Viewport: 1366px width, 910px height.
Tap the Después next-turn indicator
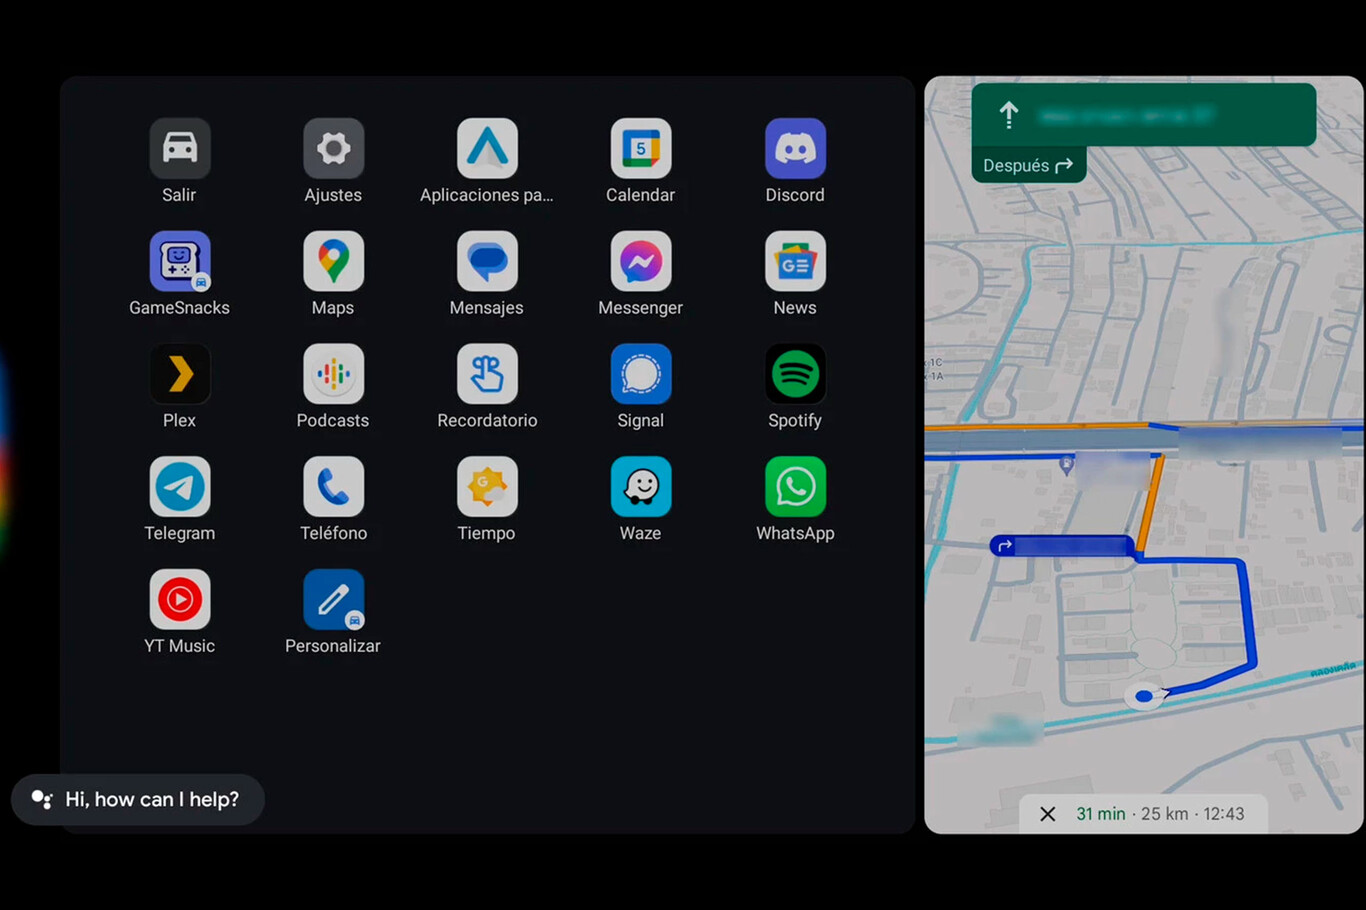coord(1028,165)
